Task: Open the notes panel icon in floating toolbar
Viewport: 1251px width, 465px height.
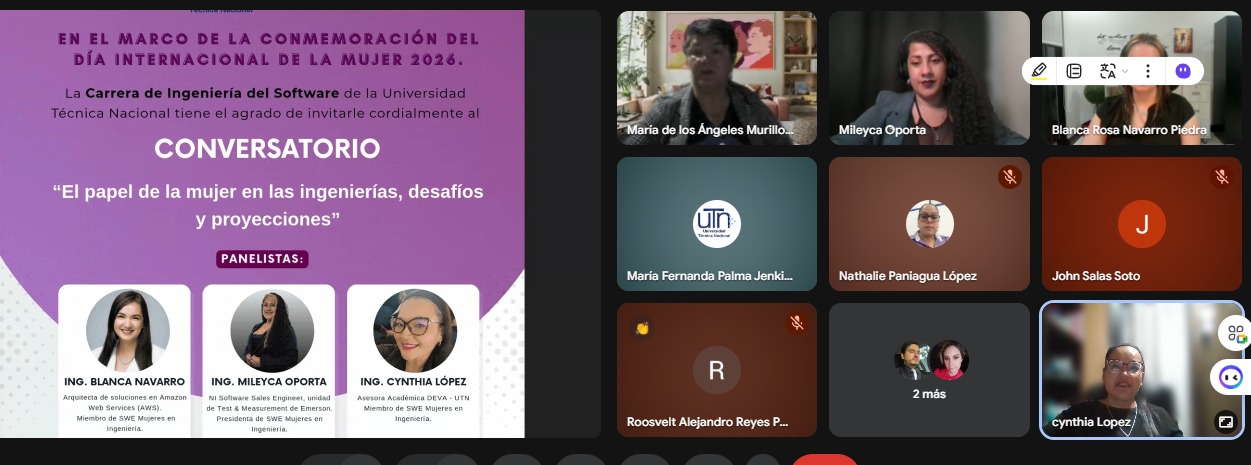Action: [1074, 71]
